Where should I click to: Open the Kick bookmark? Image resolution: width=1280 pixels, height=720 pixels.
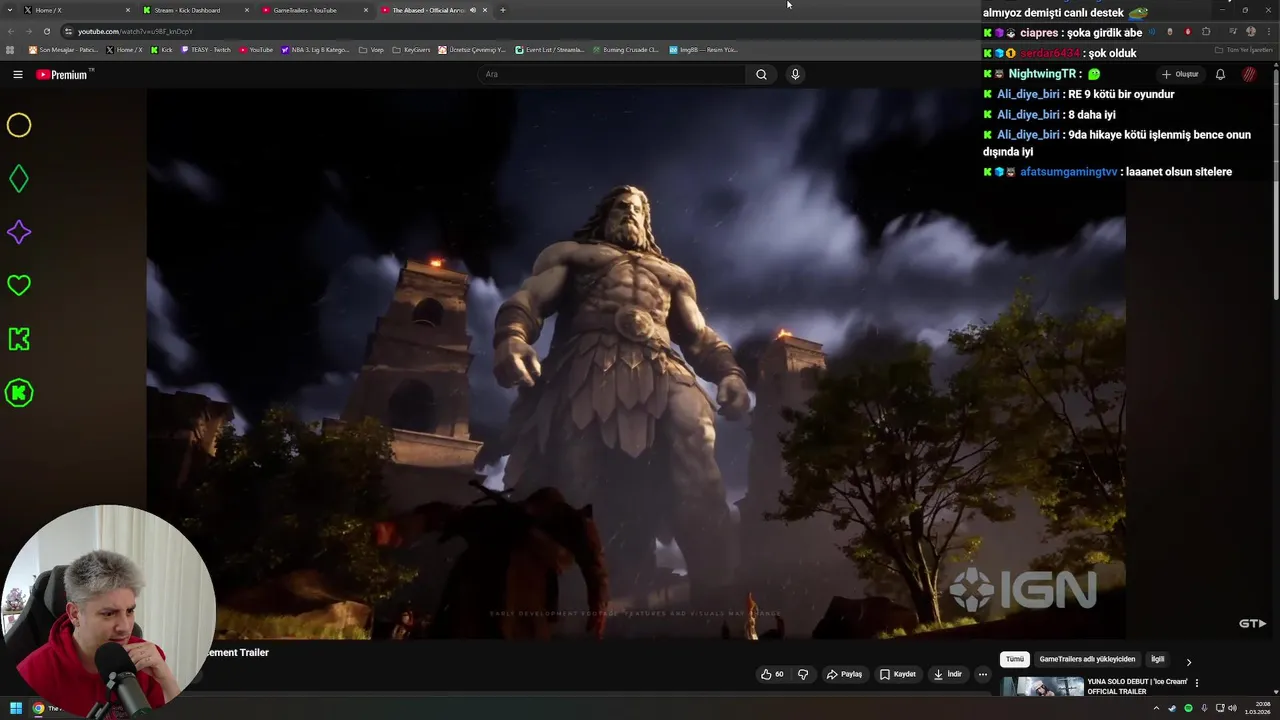161,50
